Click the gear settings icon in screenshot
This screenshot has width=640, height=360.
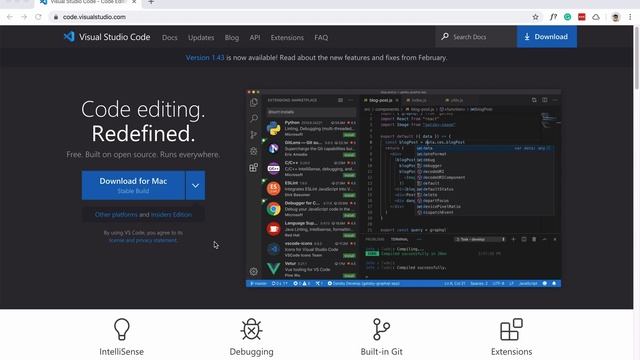coord(253,271)
